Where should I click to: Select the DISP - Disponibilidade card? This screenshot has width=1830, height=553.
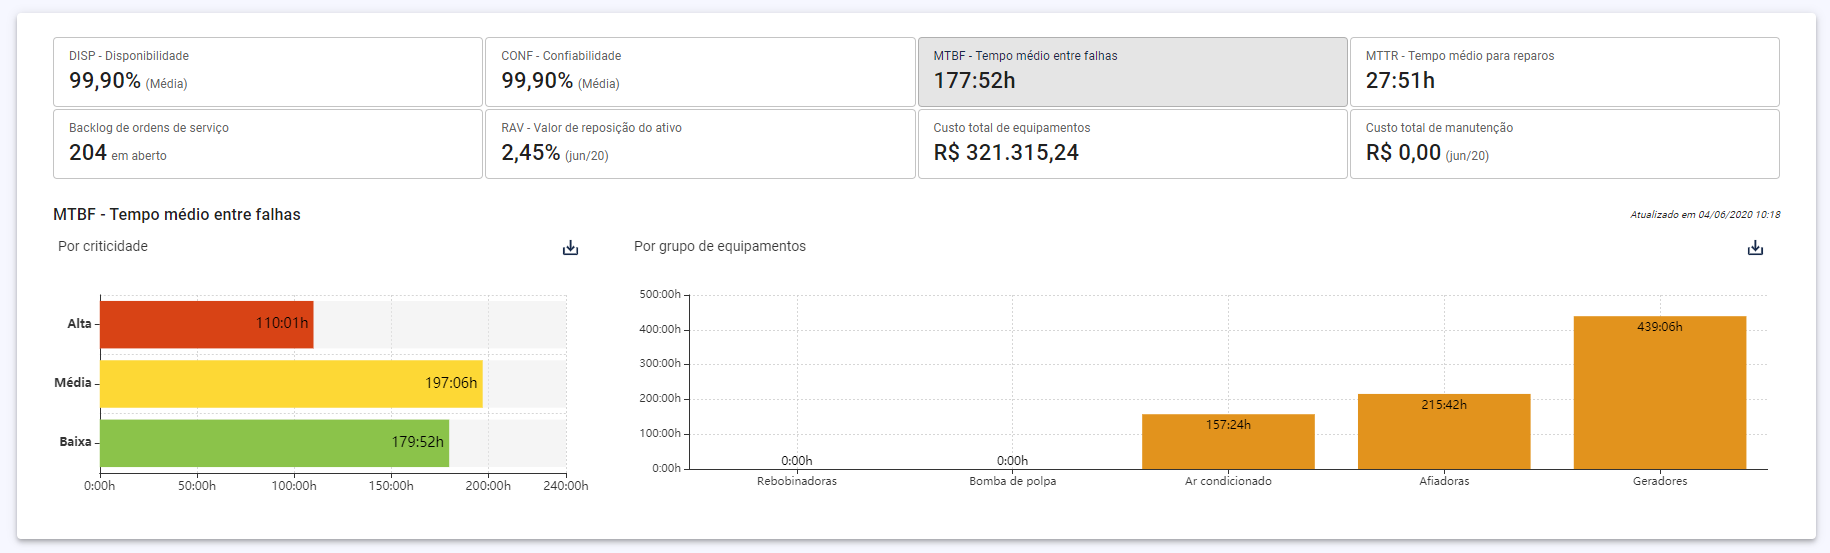pos(268,72)
